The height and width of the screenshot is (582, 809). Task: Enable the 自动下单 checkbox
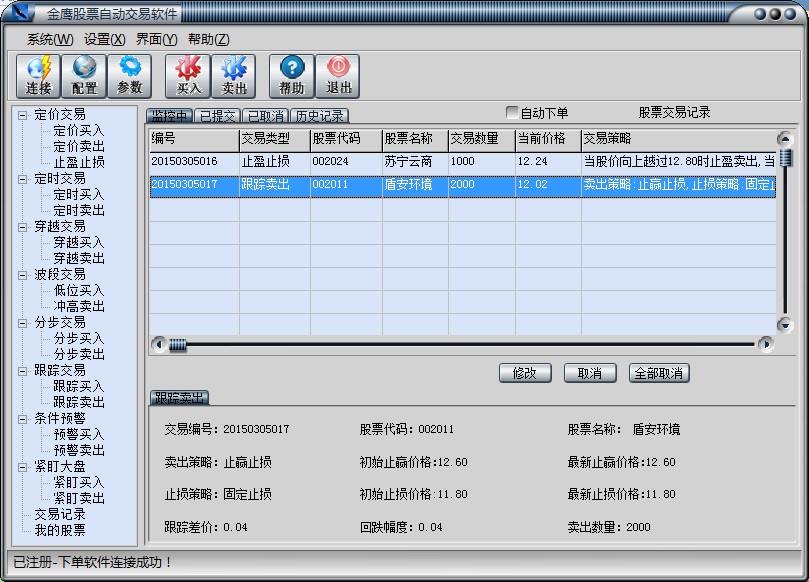pyautogui.click(x=513, y=113)
